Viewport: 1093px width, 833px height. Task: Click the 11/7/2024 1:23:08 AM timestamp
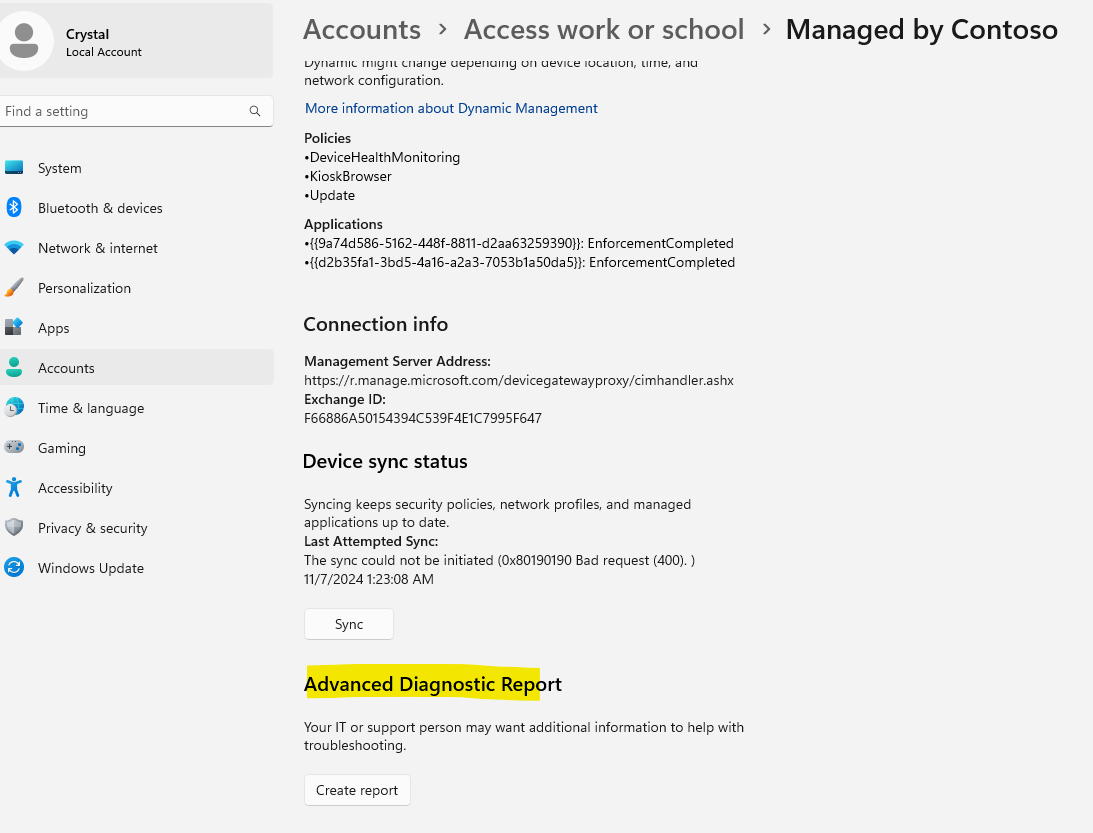[369, 579]
